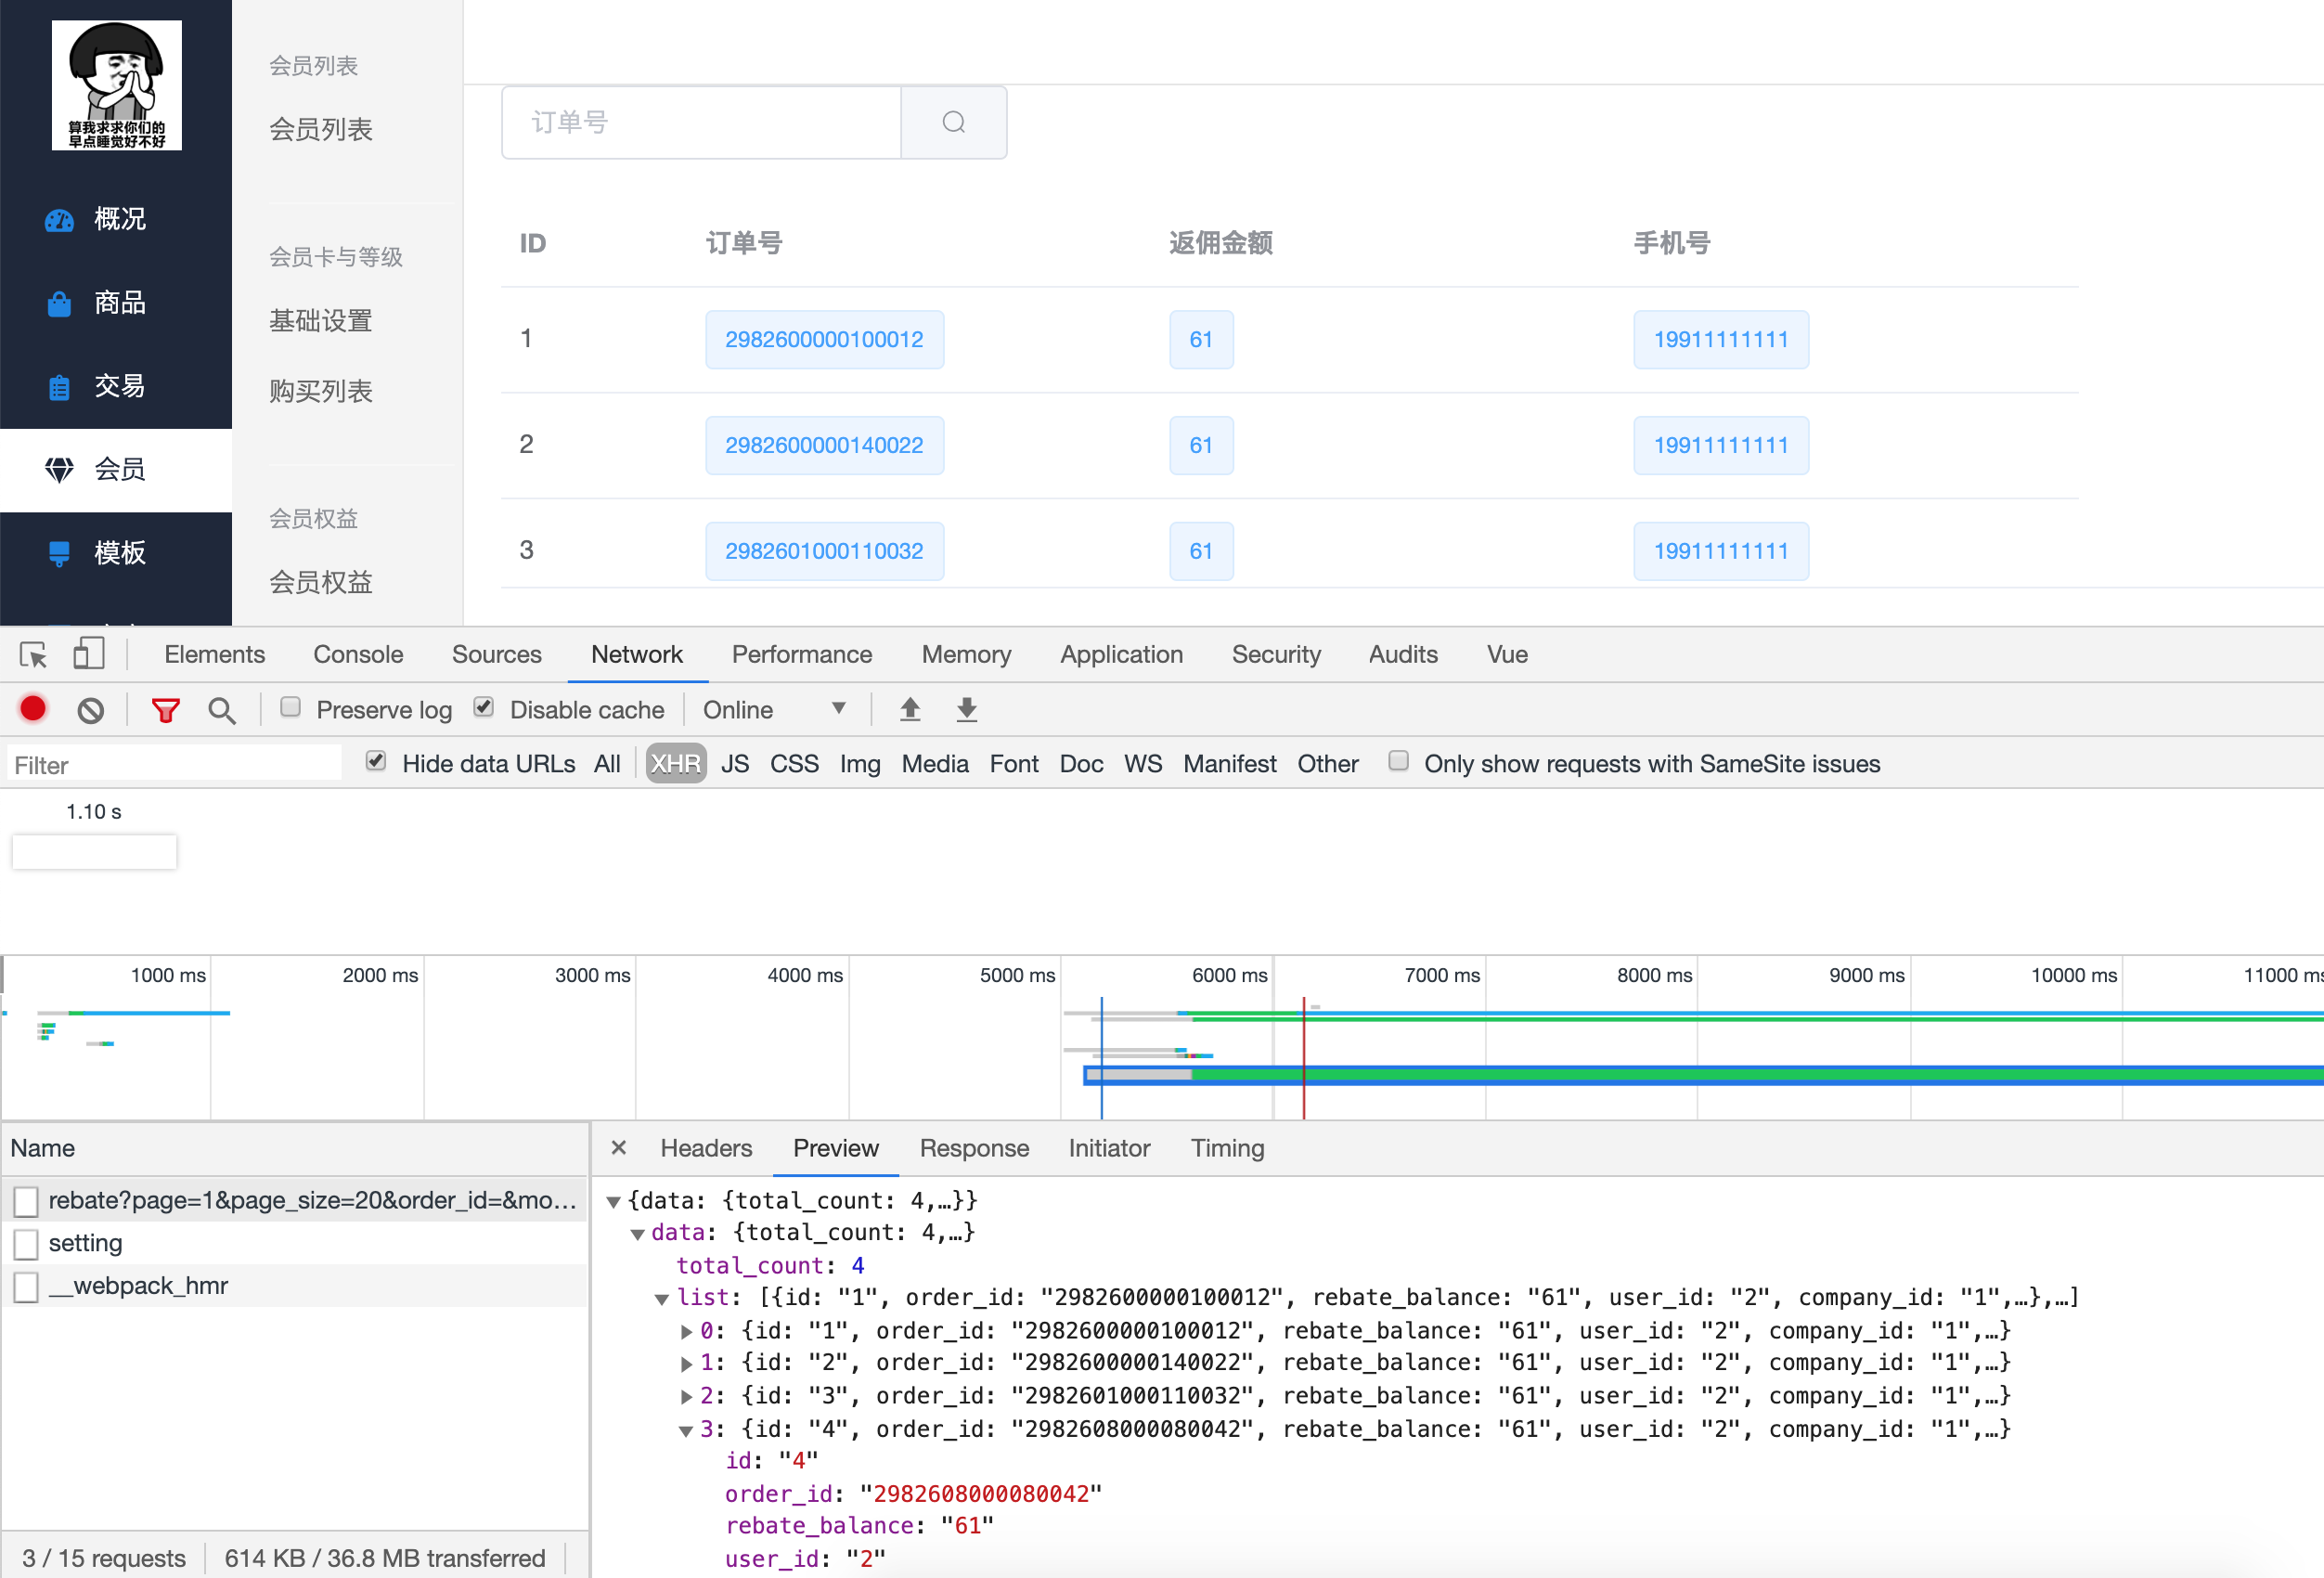Toggle the device toolbar icon

click(88, 654)
